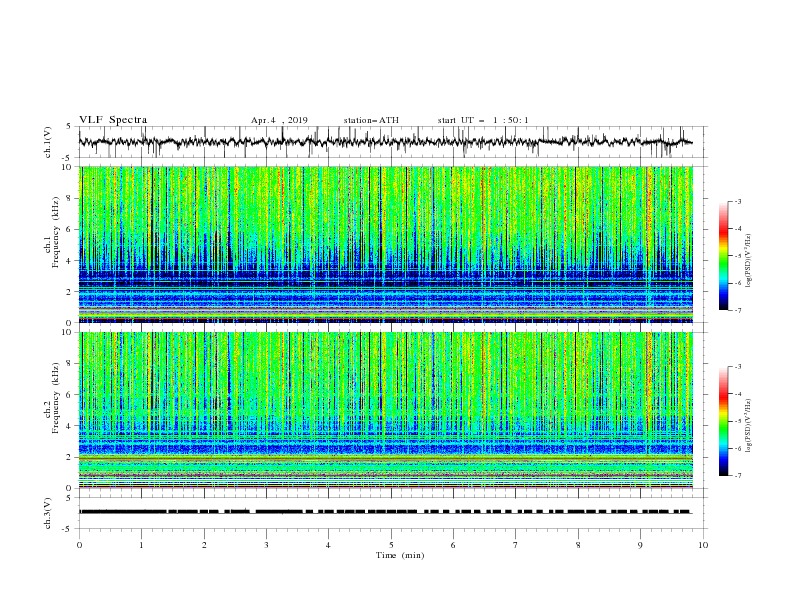The width and height of the screenshot is (792, 612).
Task: Click the "2" frequency tick of ch.1 spectrogram
Action: 70,292
